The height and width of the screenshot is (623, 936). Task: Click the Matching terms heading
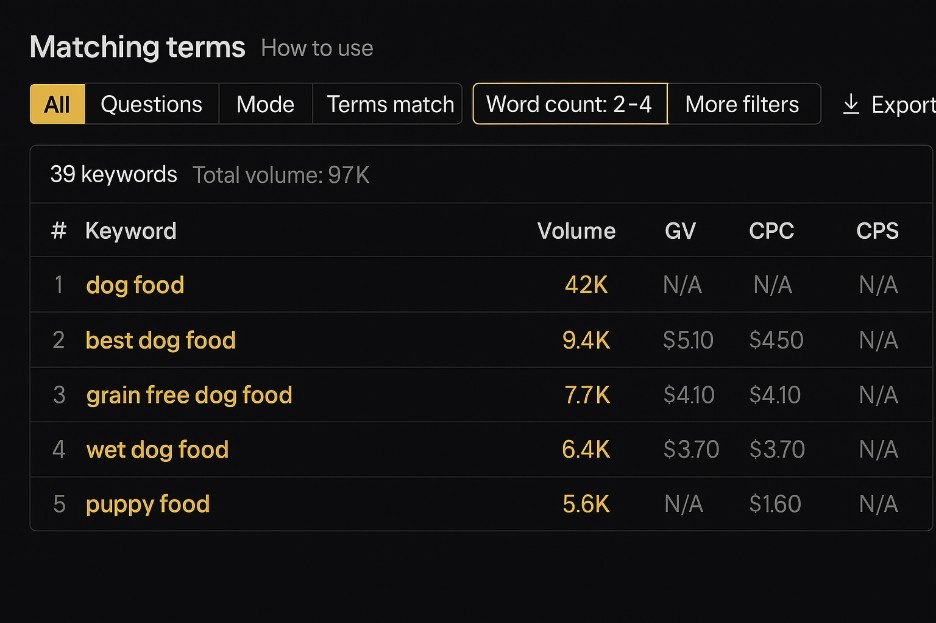[x=137, y=47]
